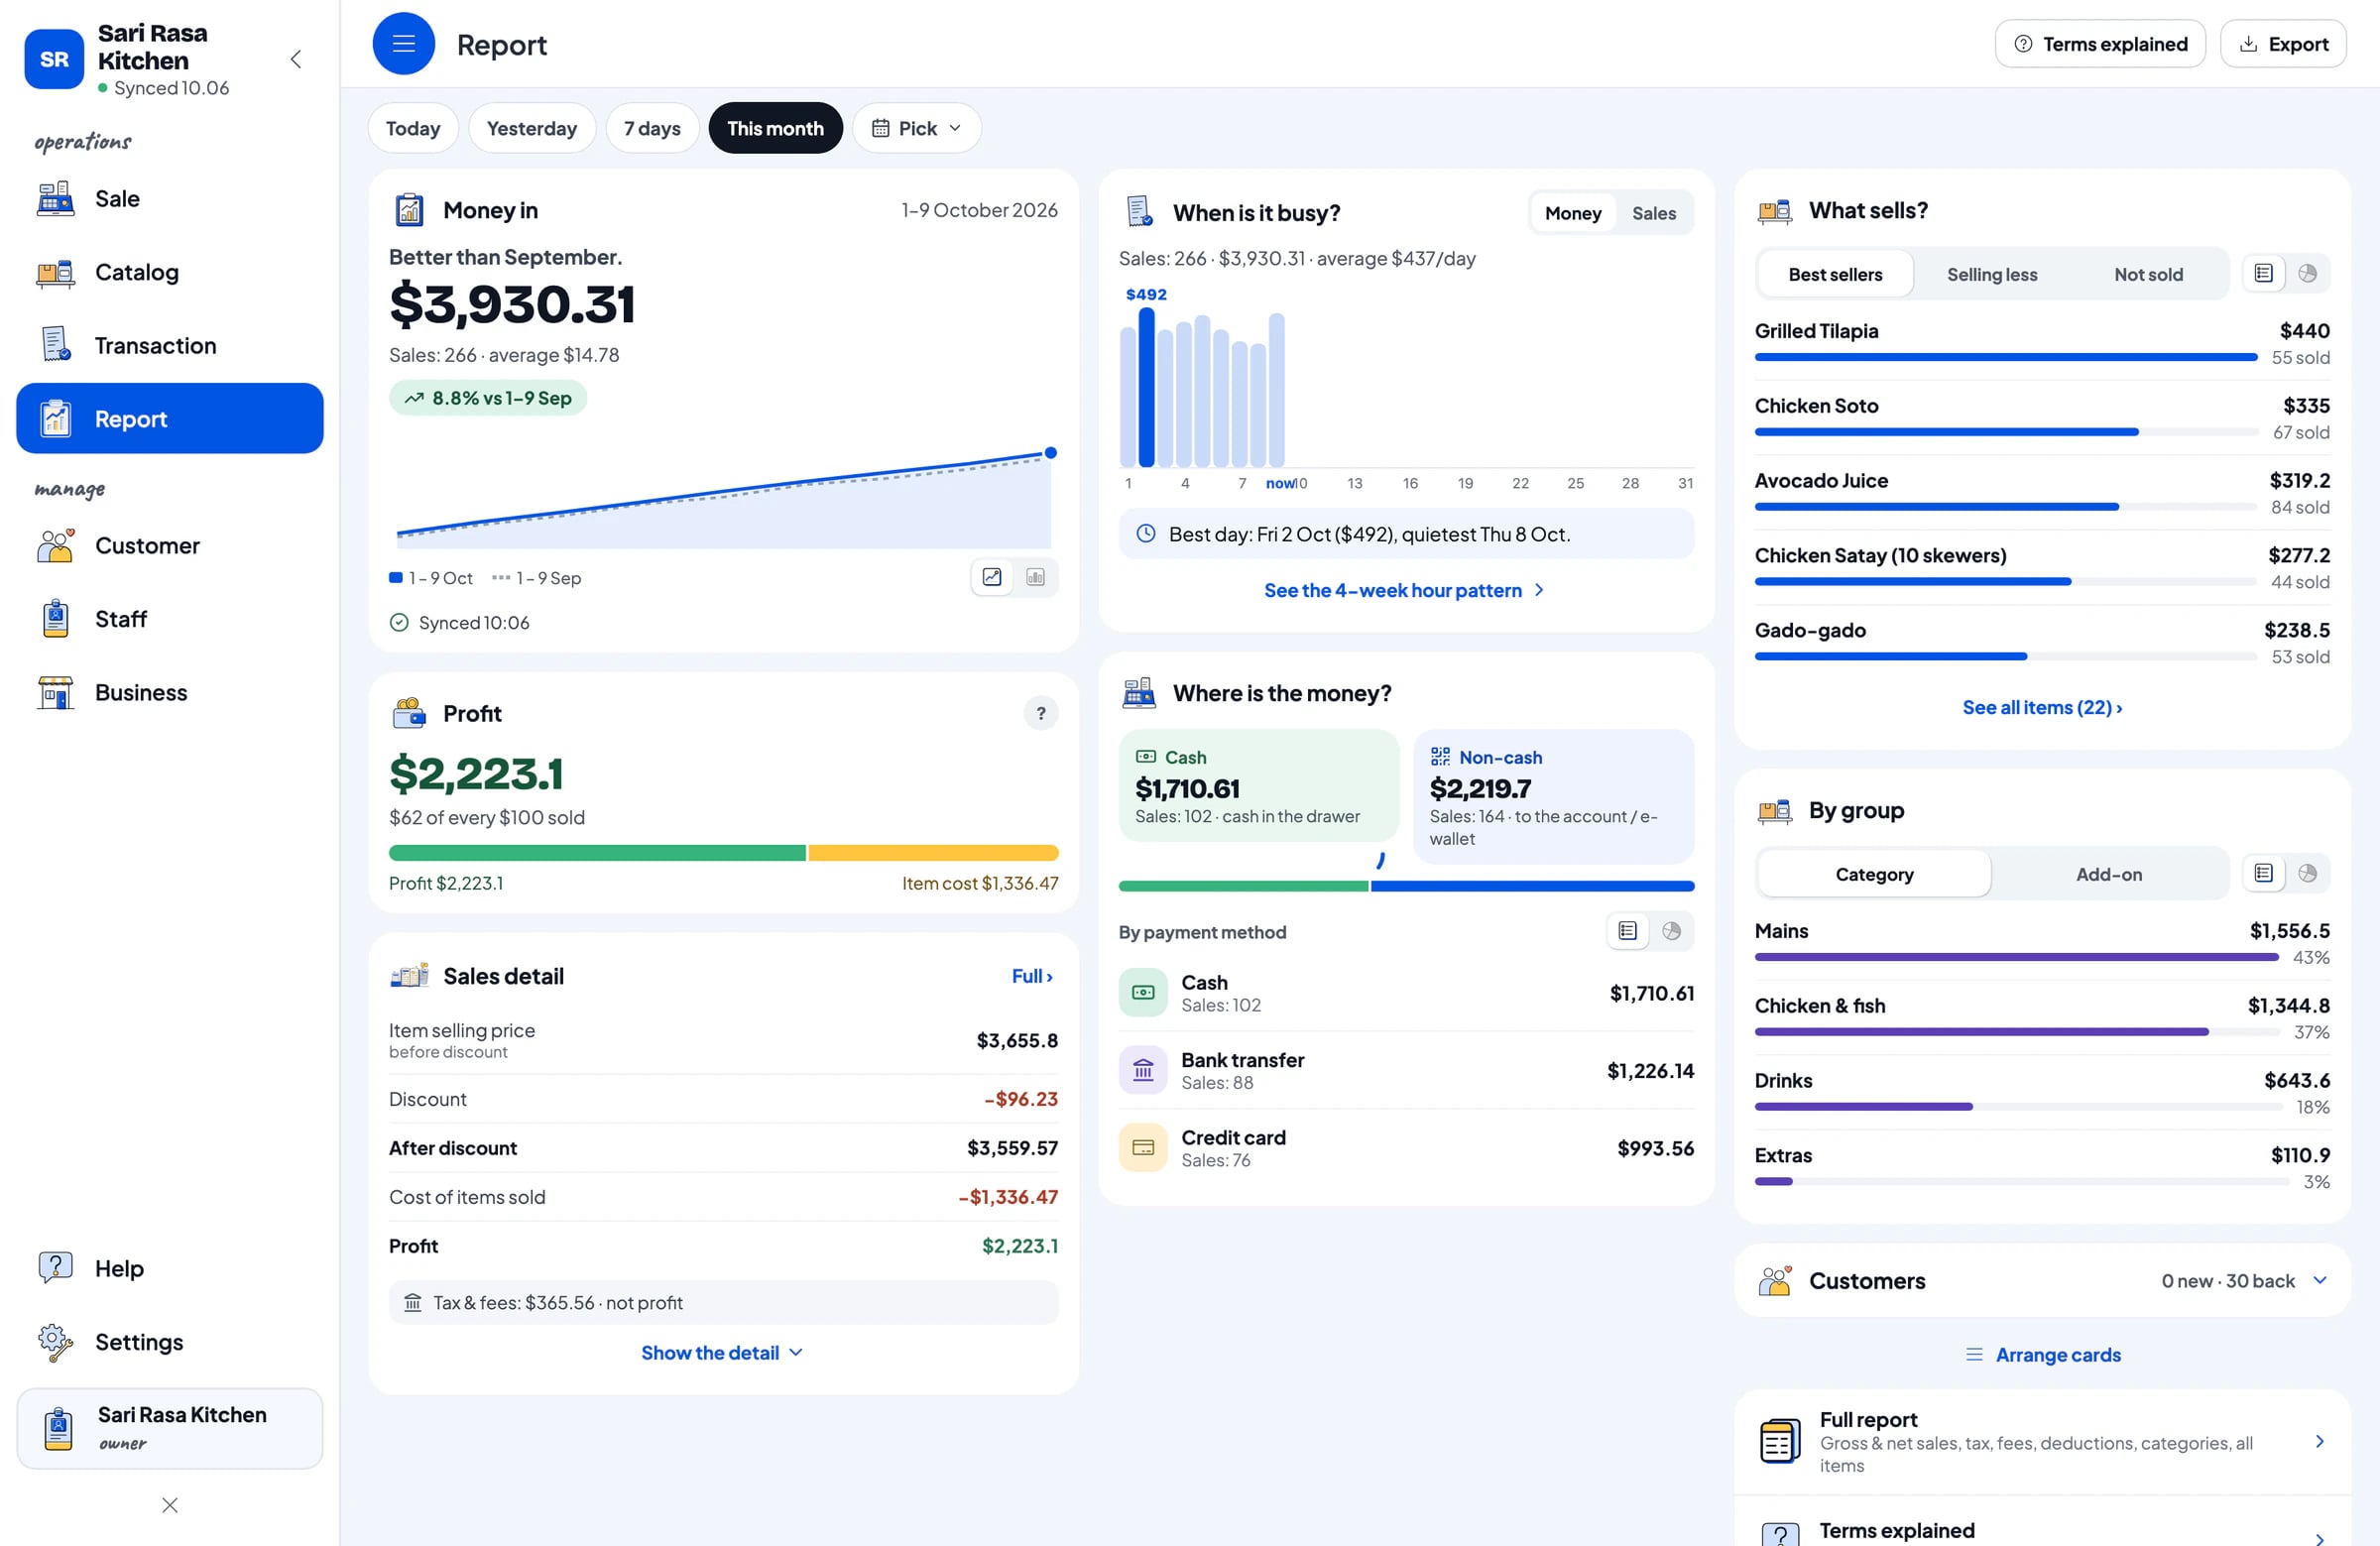Open the Staff badge icon

click(55, 619)
